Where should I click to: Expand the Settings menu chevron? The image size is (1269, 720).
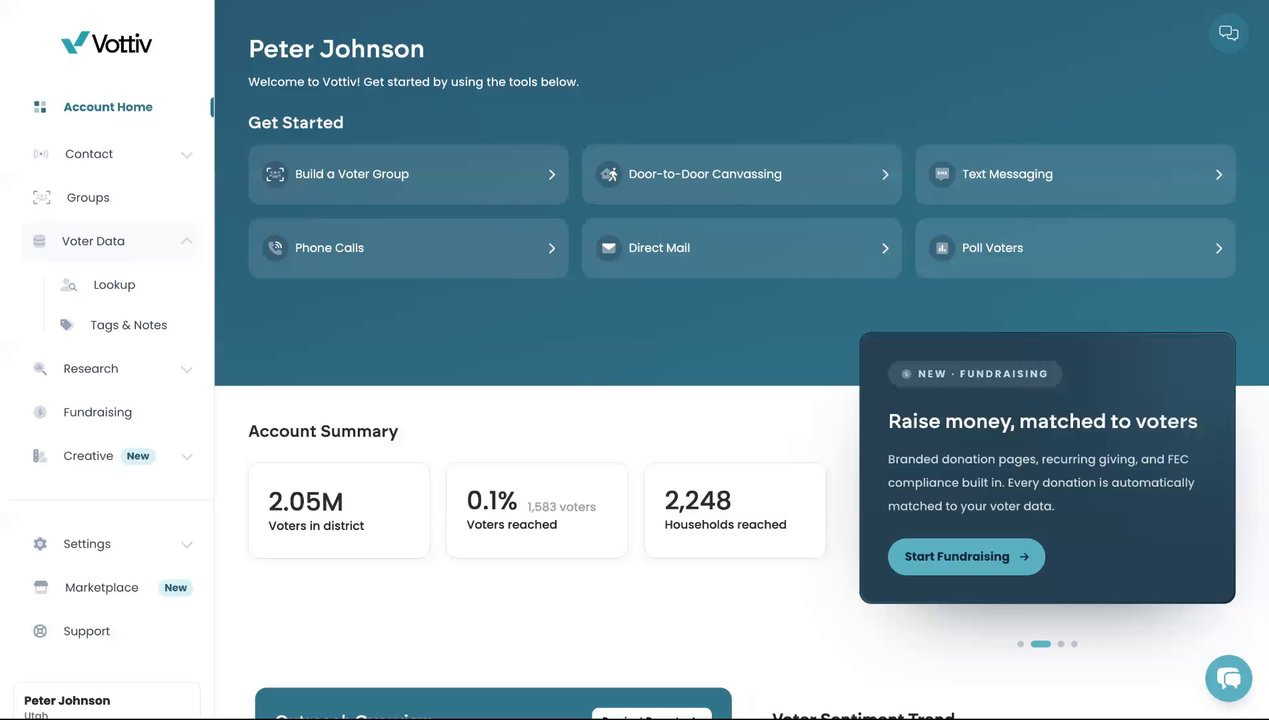[x=186, y=545]
